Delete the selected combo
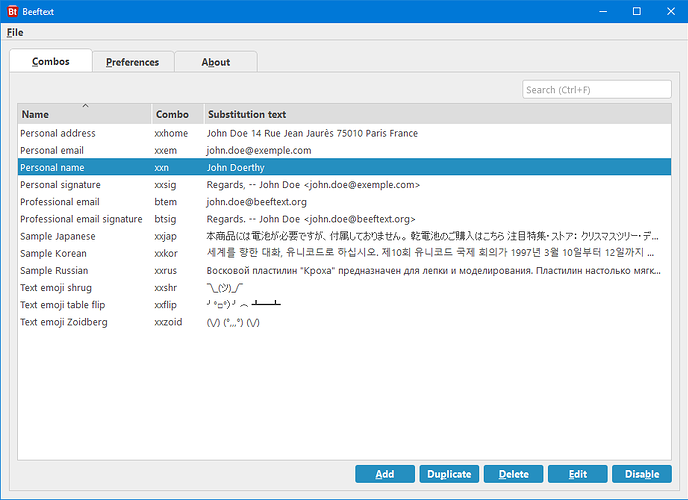Image resolution: width=688 pixels, height=500 pixels. 513,474
